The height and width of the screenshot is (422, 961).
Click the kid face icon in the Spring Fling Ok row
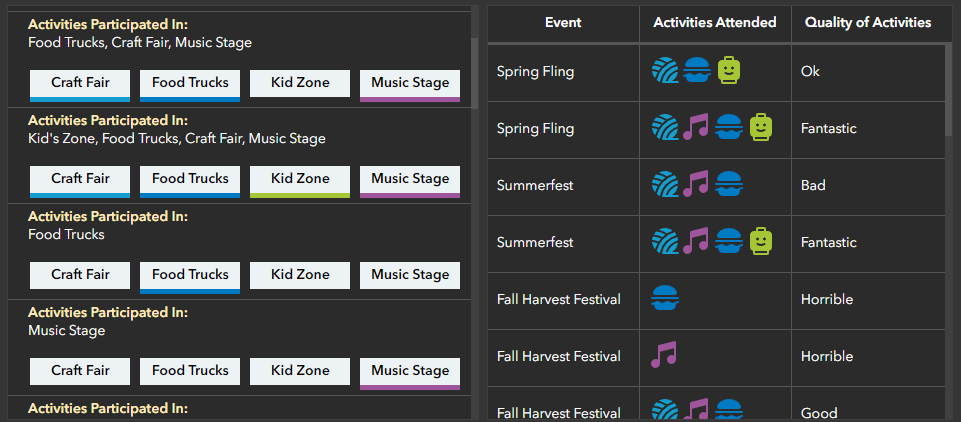coord(729,71)
